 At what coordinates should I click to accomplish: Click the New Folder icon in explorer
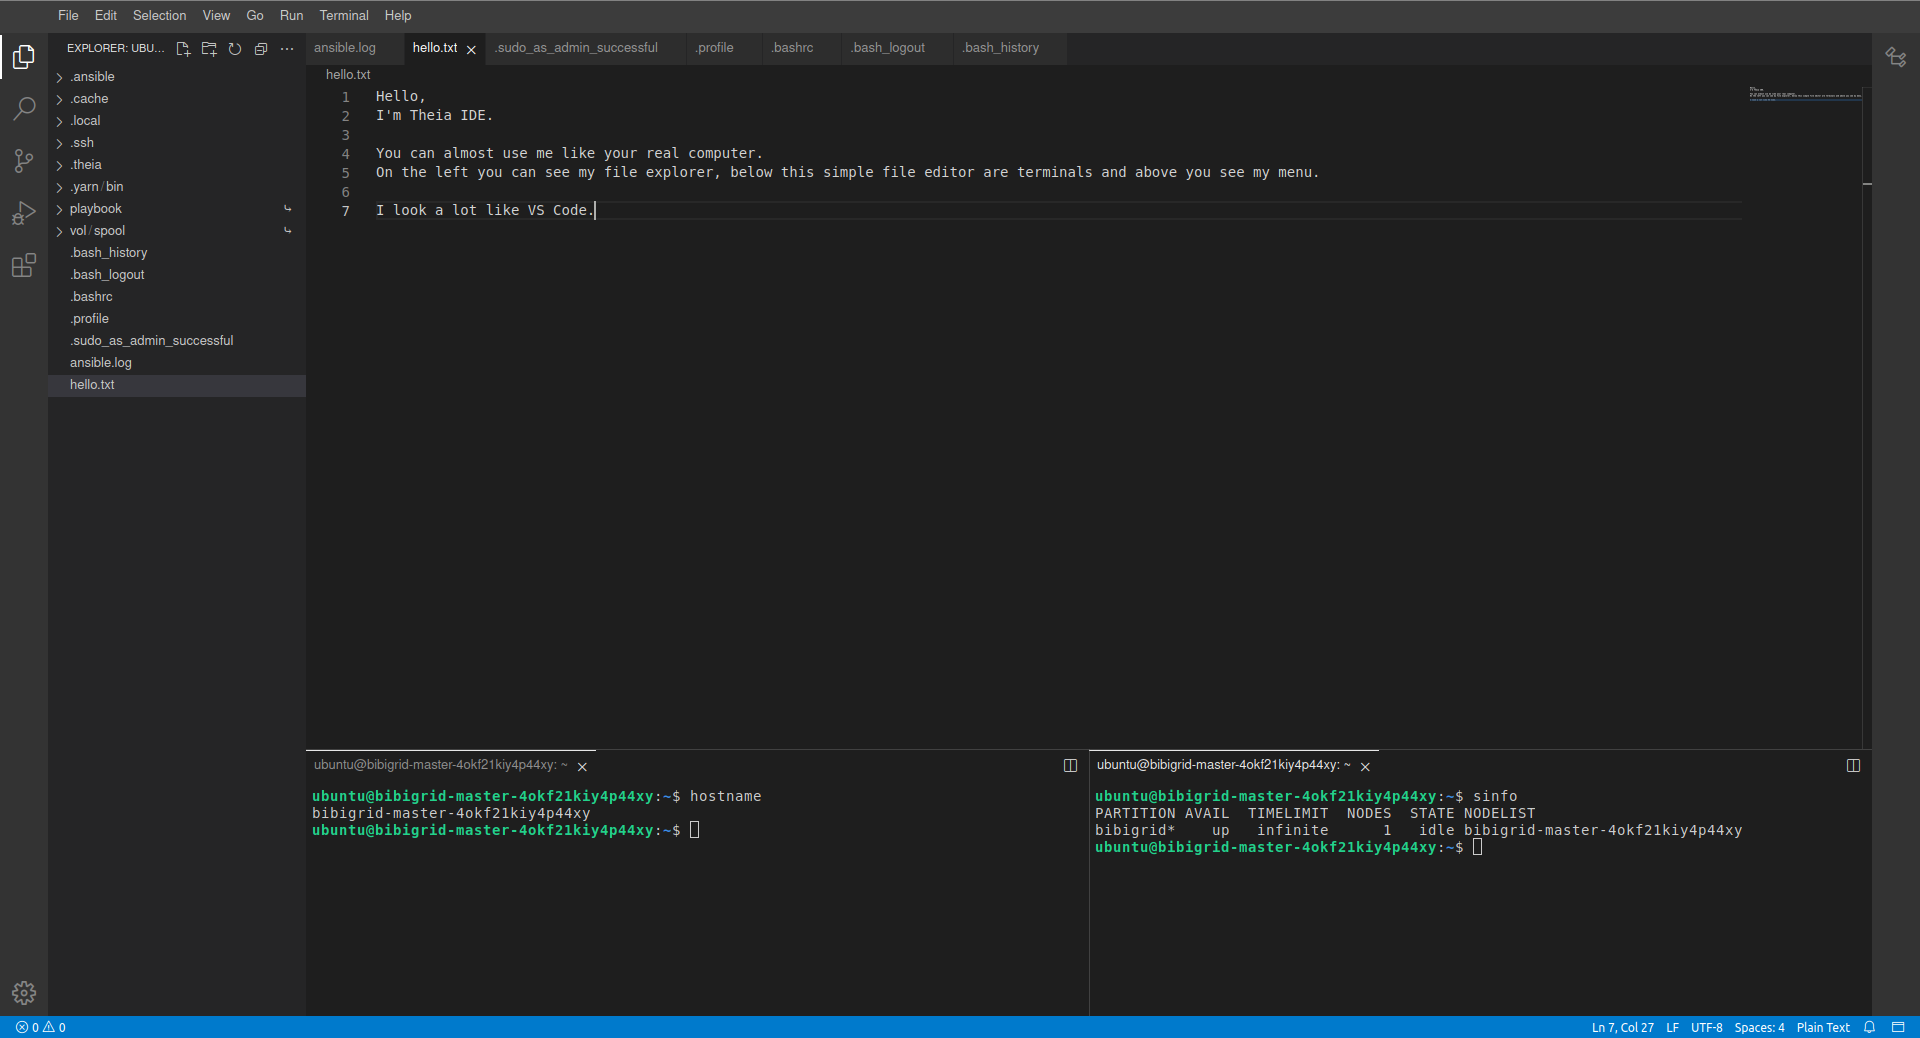coord(209,49)
